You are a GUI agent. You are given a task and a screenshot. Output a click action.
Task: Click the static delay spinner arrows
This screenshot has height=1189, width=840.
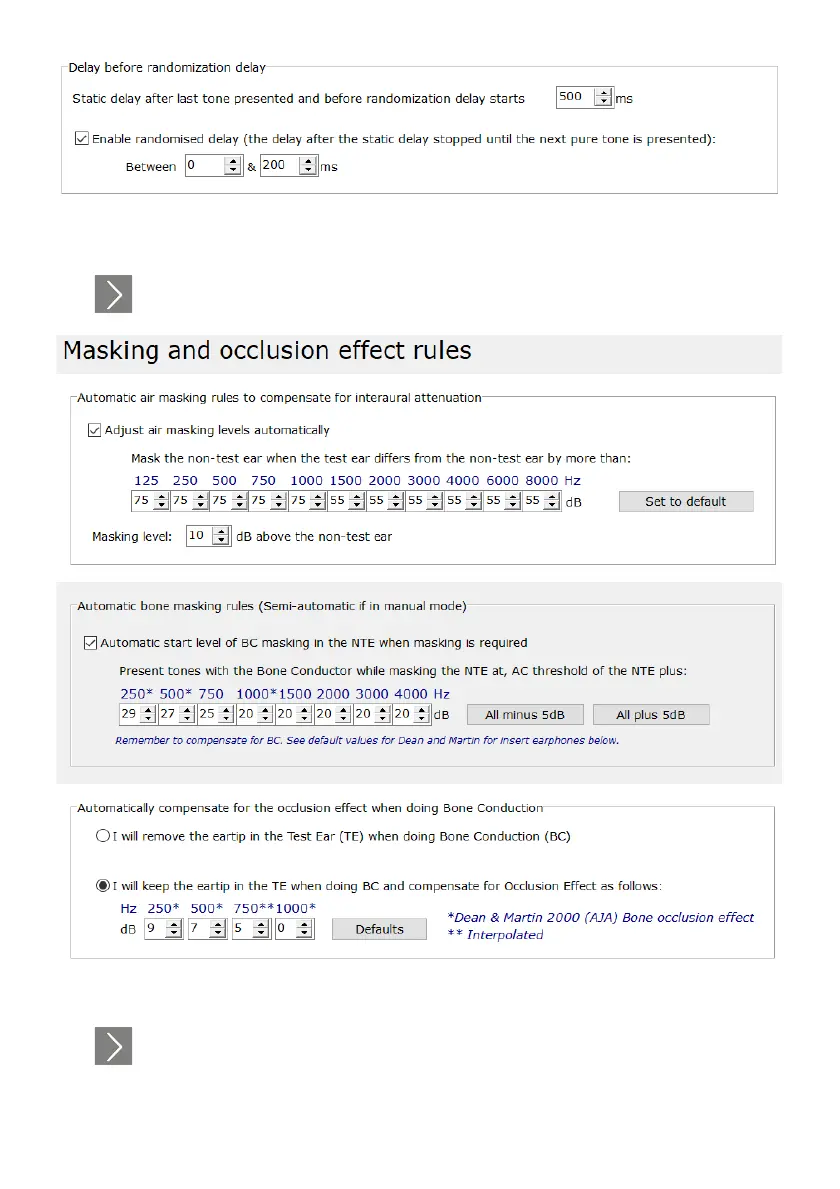click(602, 97)
